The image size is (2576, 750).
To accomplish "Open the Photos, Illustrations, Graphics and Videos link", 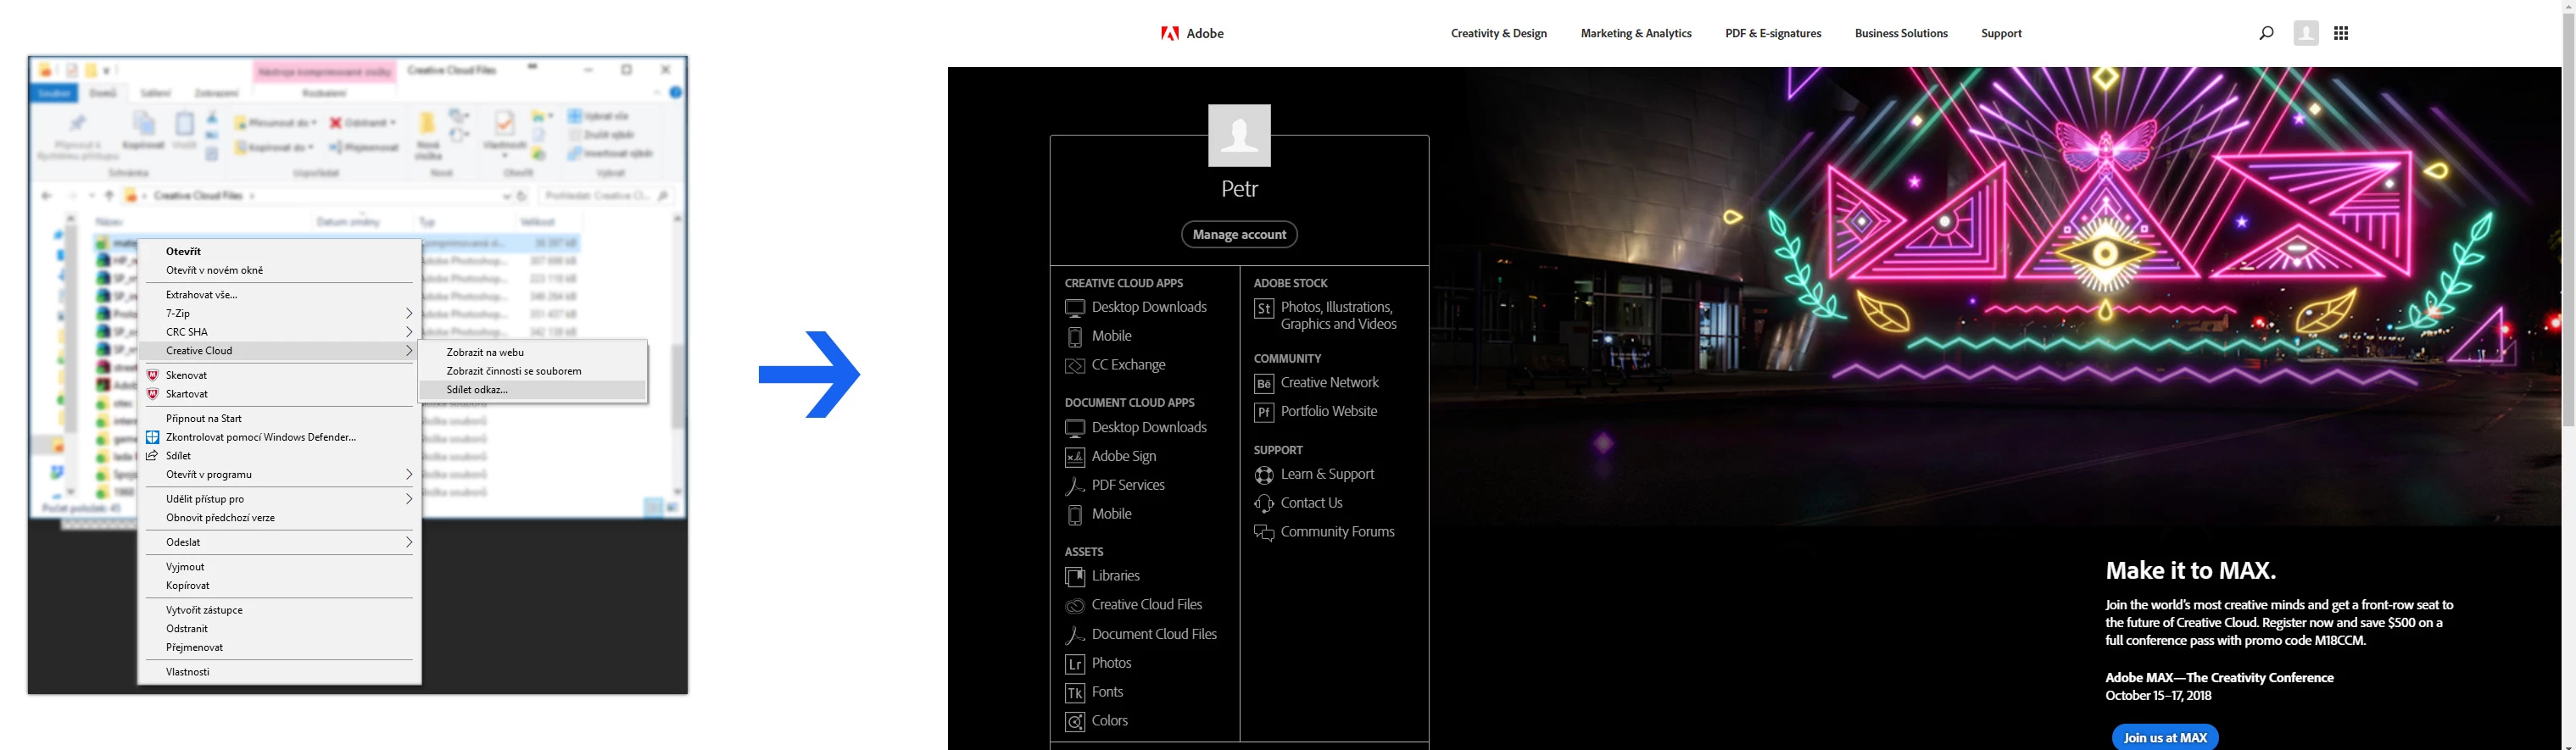I will pyautogui.click(x=1339, y=316).
